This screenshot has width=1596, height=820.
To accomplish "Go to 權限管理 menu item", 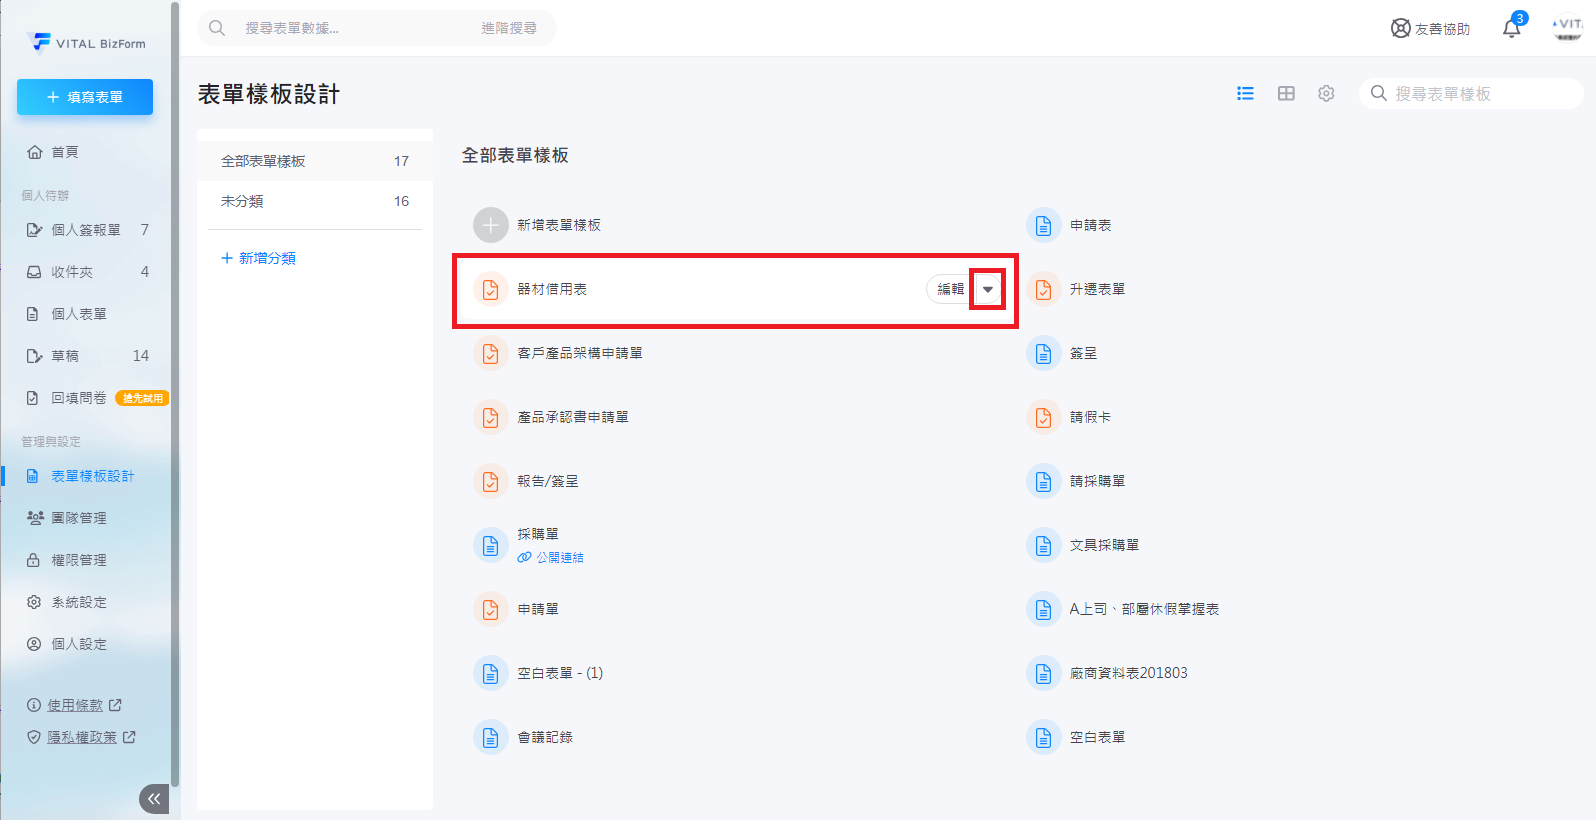I will (79, 560).
